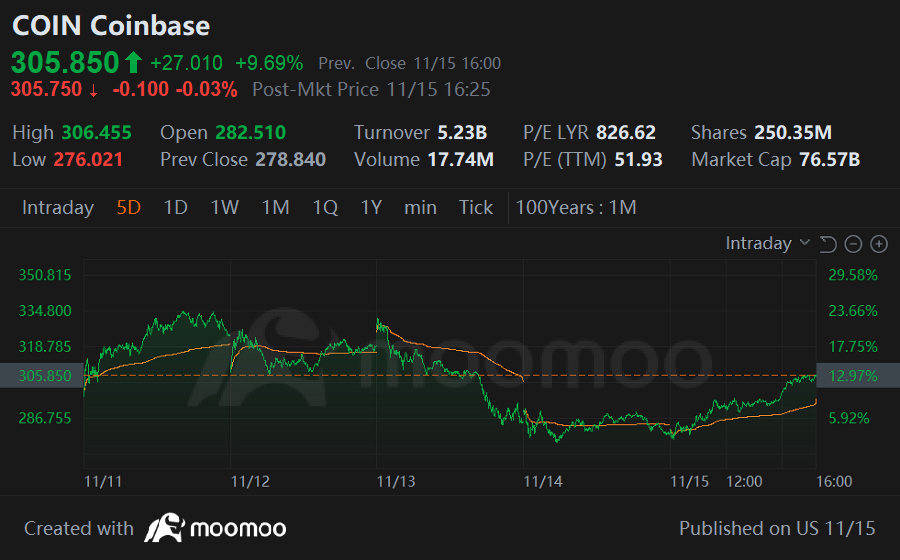Click the moomoo bull logo

coord(164,528)
